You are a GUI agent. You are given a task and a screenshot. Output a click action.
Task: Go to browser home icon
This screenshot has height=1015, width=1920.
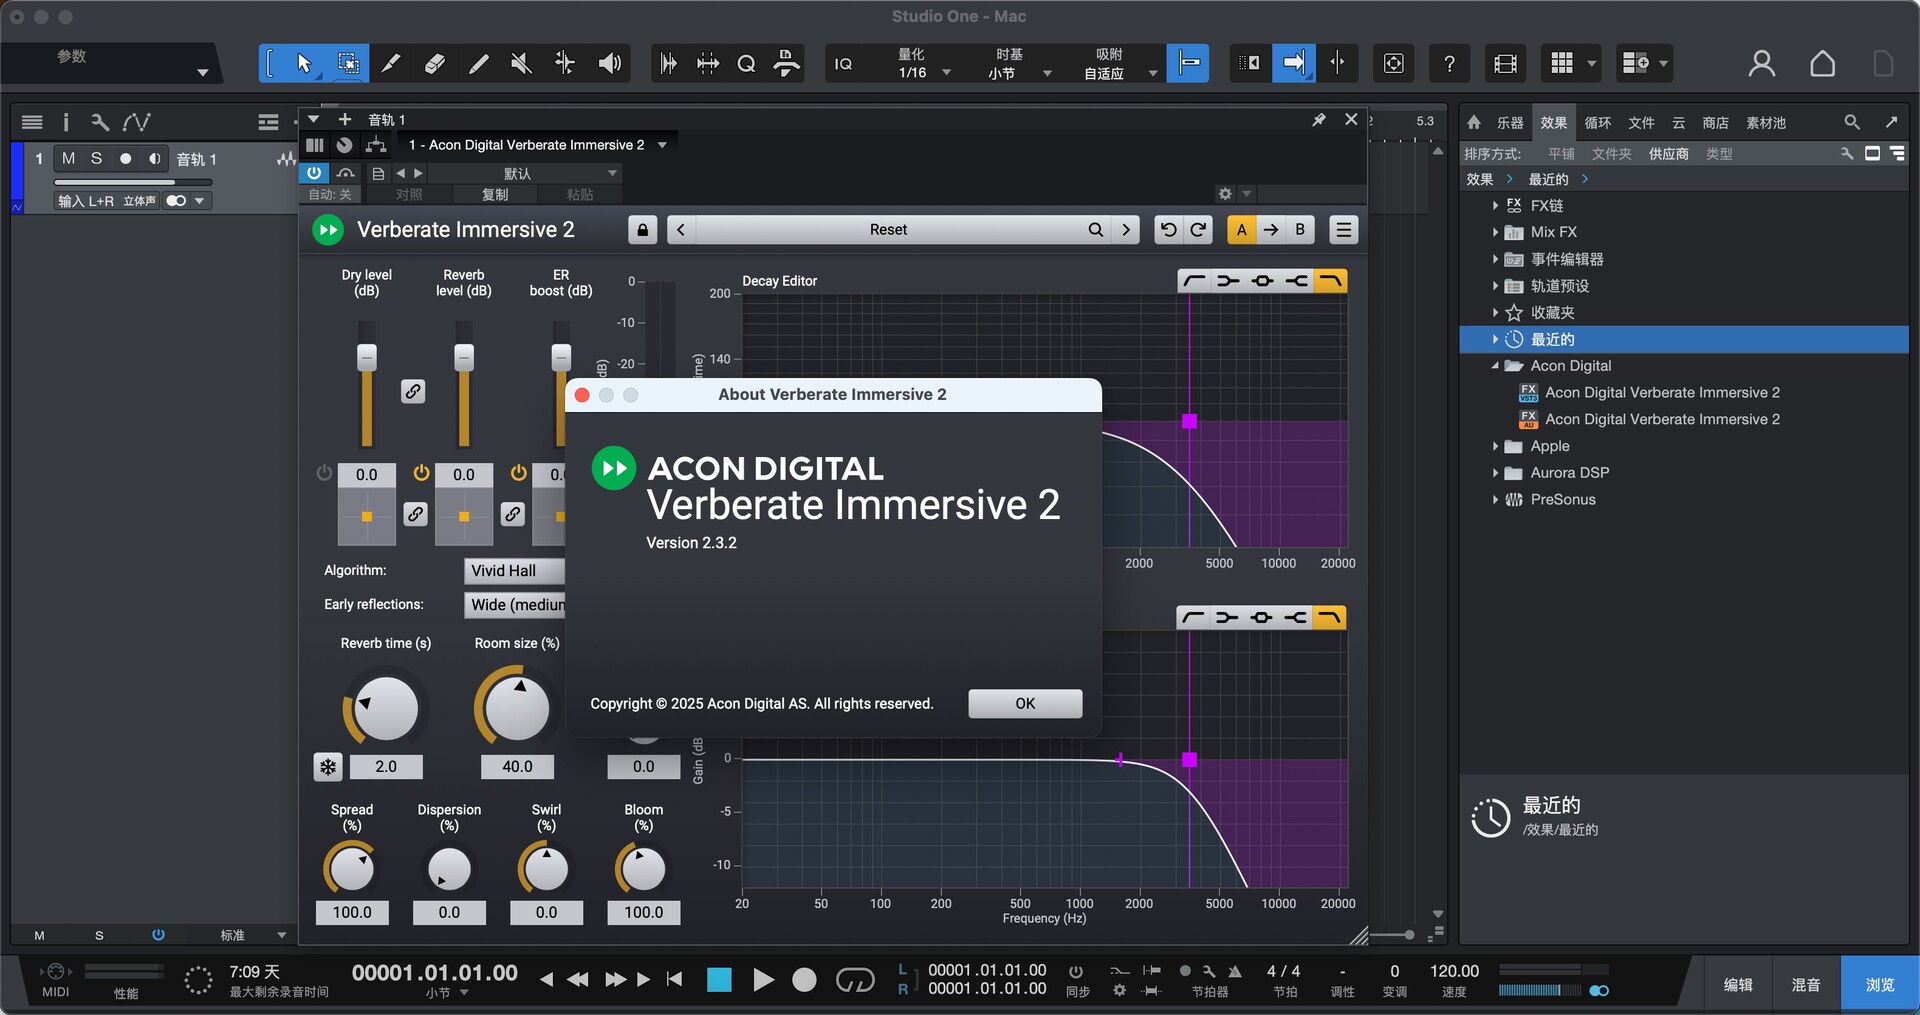(x=1474, y=122)
